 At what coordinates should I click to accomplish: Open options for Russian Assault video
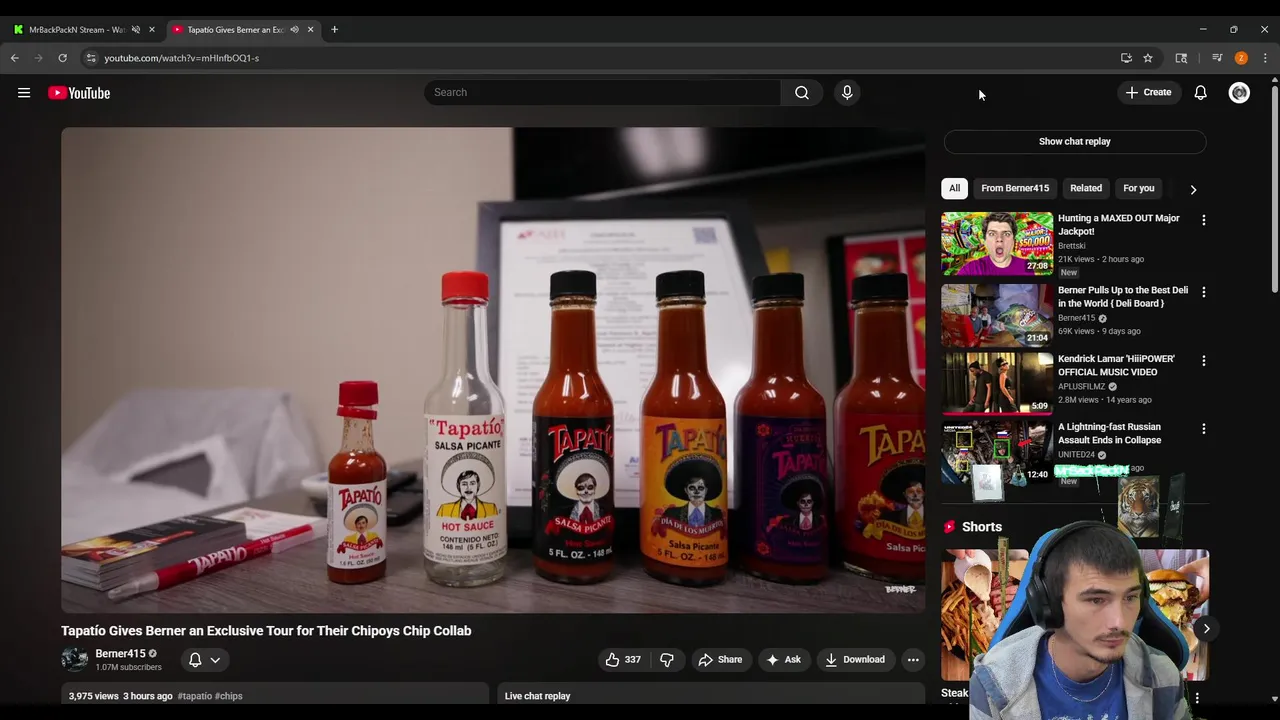click(1203, 429)
